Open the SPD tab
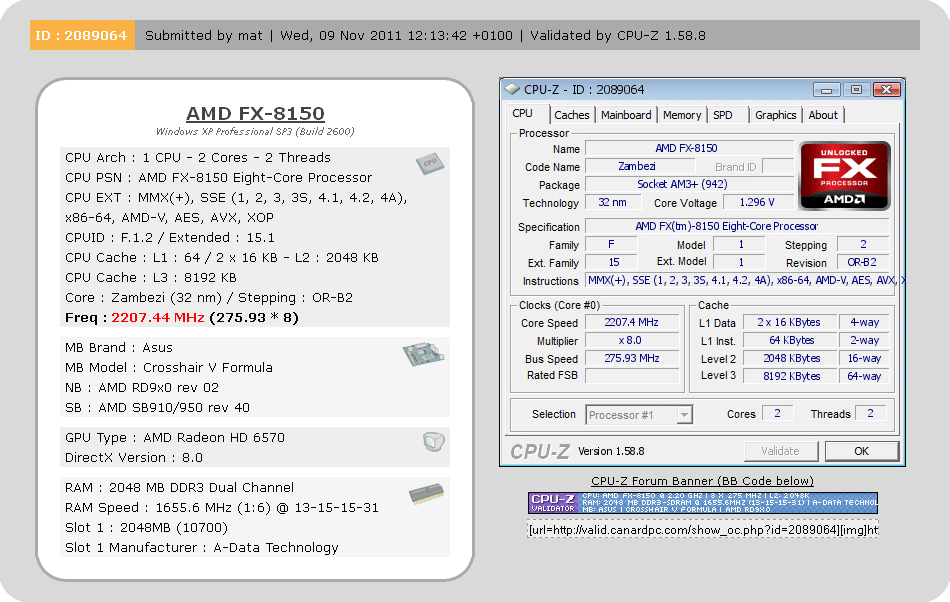Screen dimensions: 950x602 [x=723, y=115]
